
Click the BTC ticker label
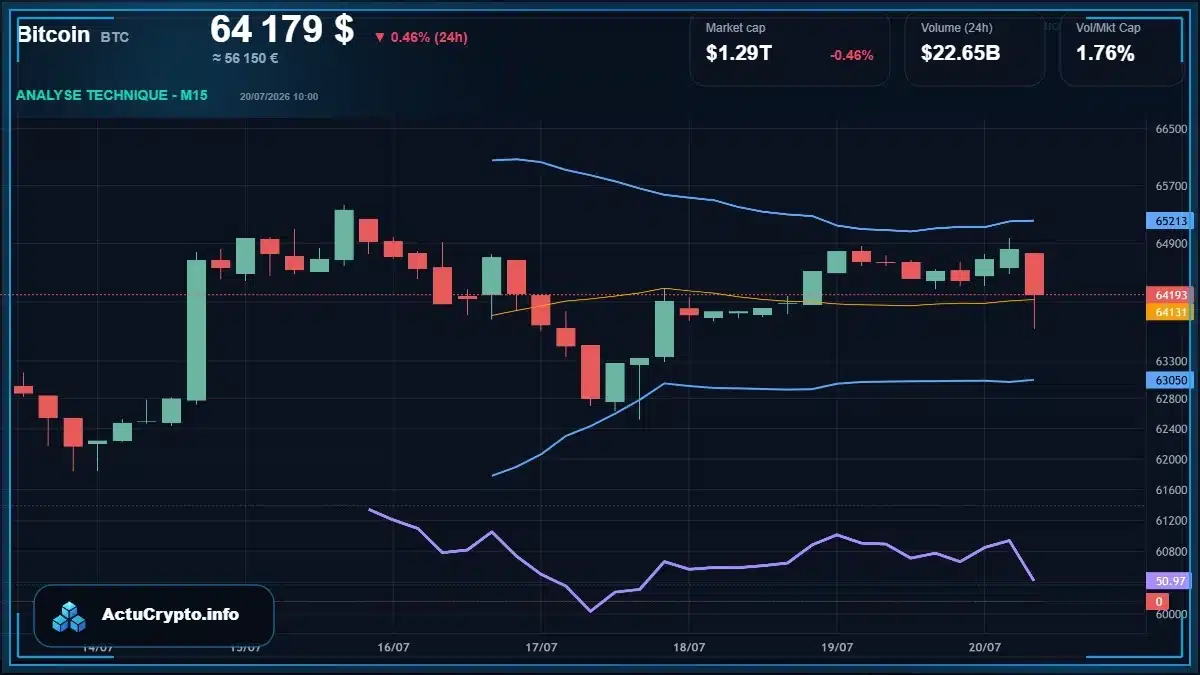[115, 37]
